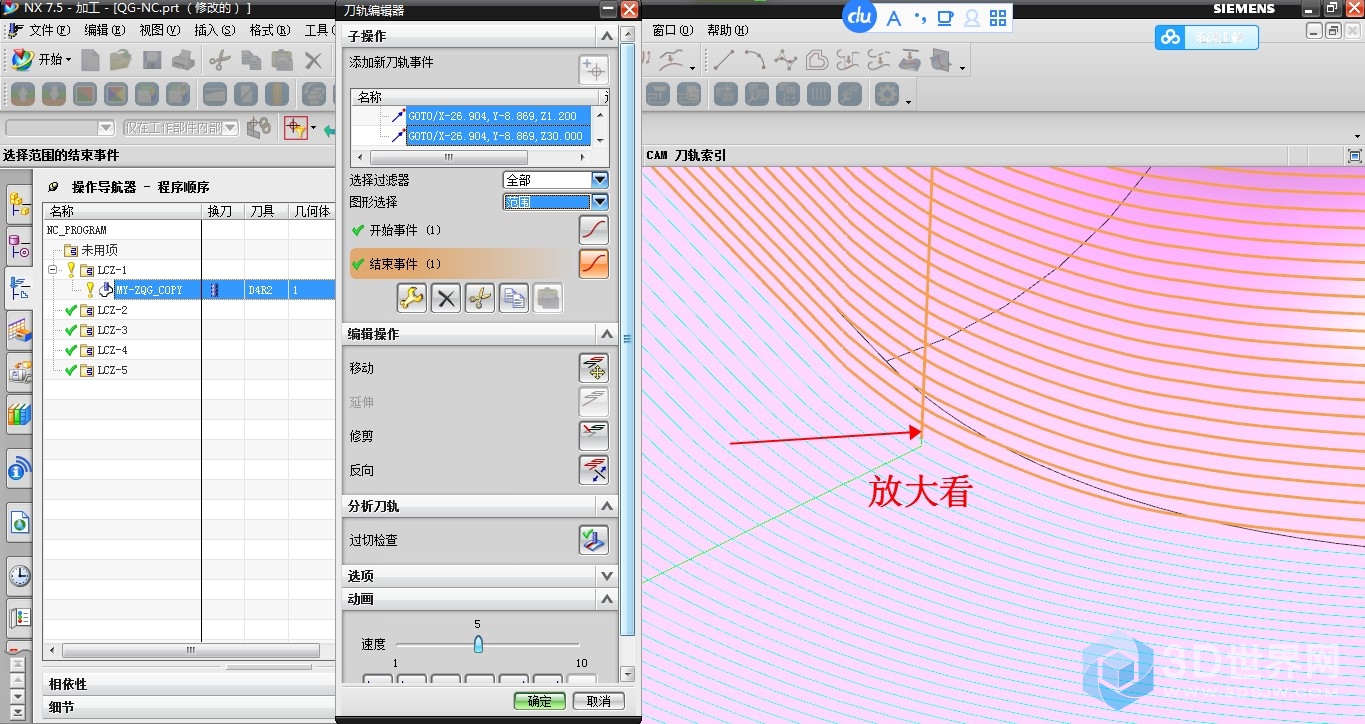Viewport: 1365px width, 724px height.
Task: Click the scissors cut icon in tool path editor
Action: point(480,298)
